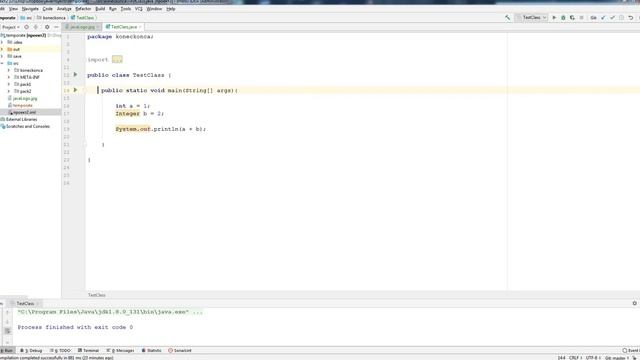Expand the META-INF folder

[9, 77]
